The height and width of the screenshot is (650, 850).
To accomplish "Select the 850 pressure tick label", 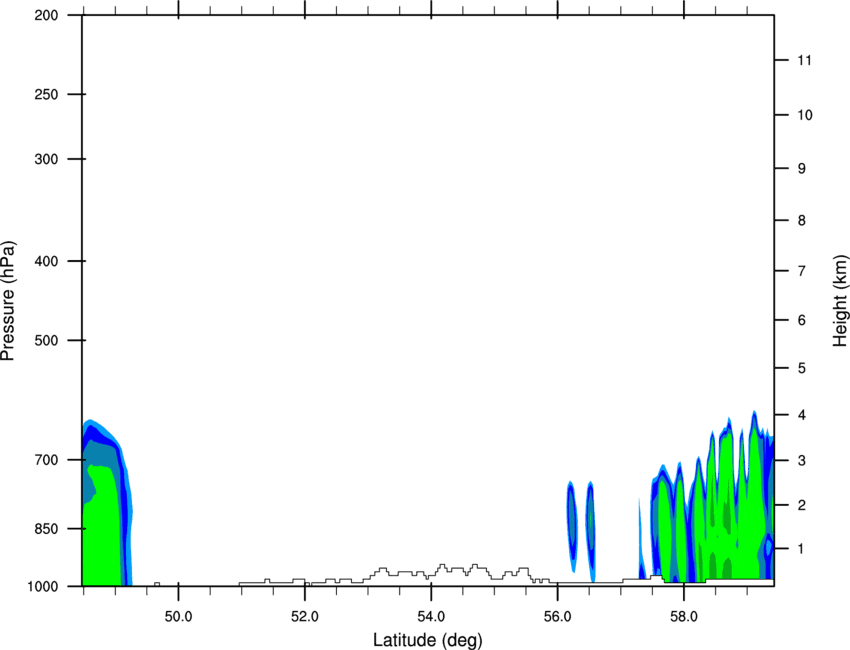I will (46, 529).
